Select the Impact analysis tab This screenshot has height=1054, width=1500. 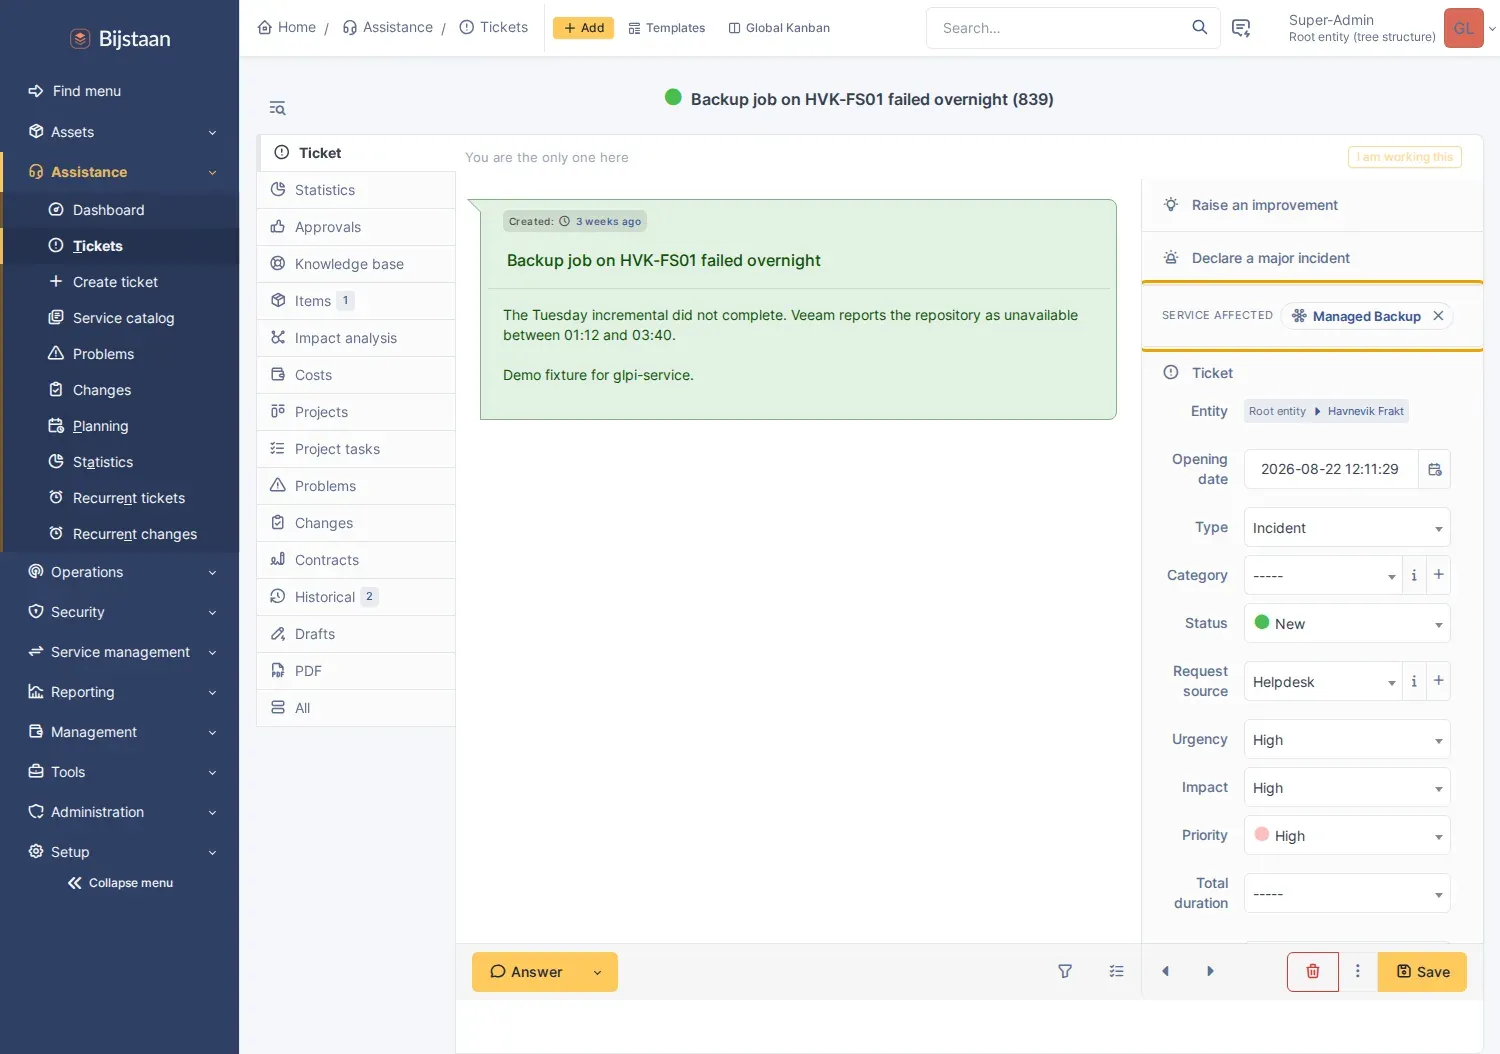(x=356, y=338)
